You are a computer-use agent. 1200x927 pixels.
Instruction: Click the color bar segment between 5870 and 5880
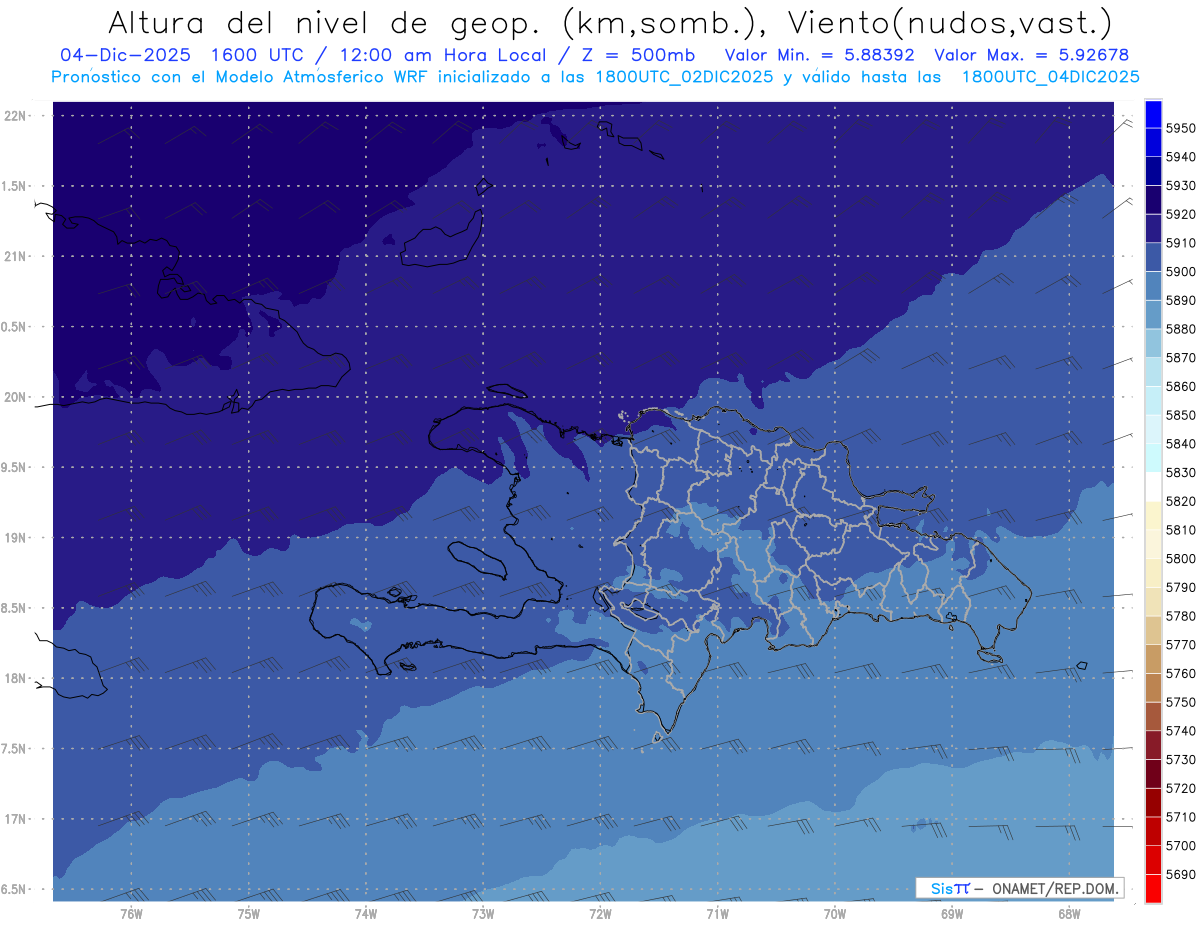pyautogui.click(x=1153, y=343)
